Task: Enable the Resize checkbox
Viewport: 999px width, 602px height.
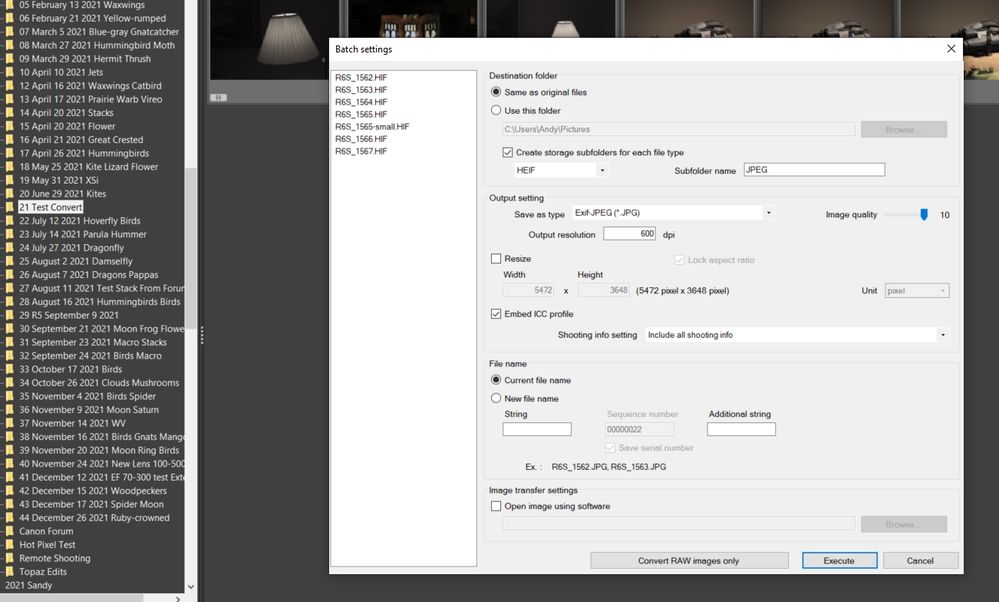Action: (496, 258)
